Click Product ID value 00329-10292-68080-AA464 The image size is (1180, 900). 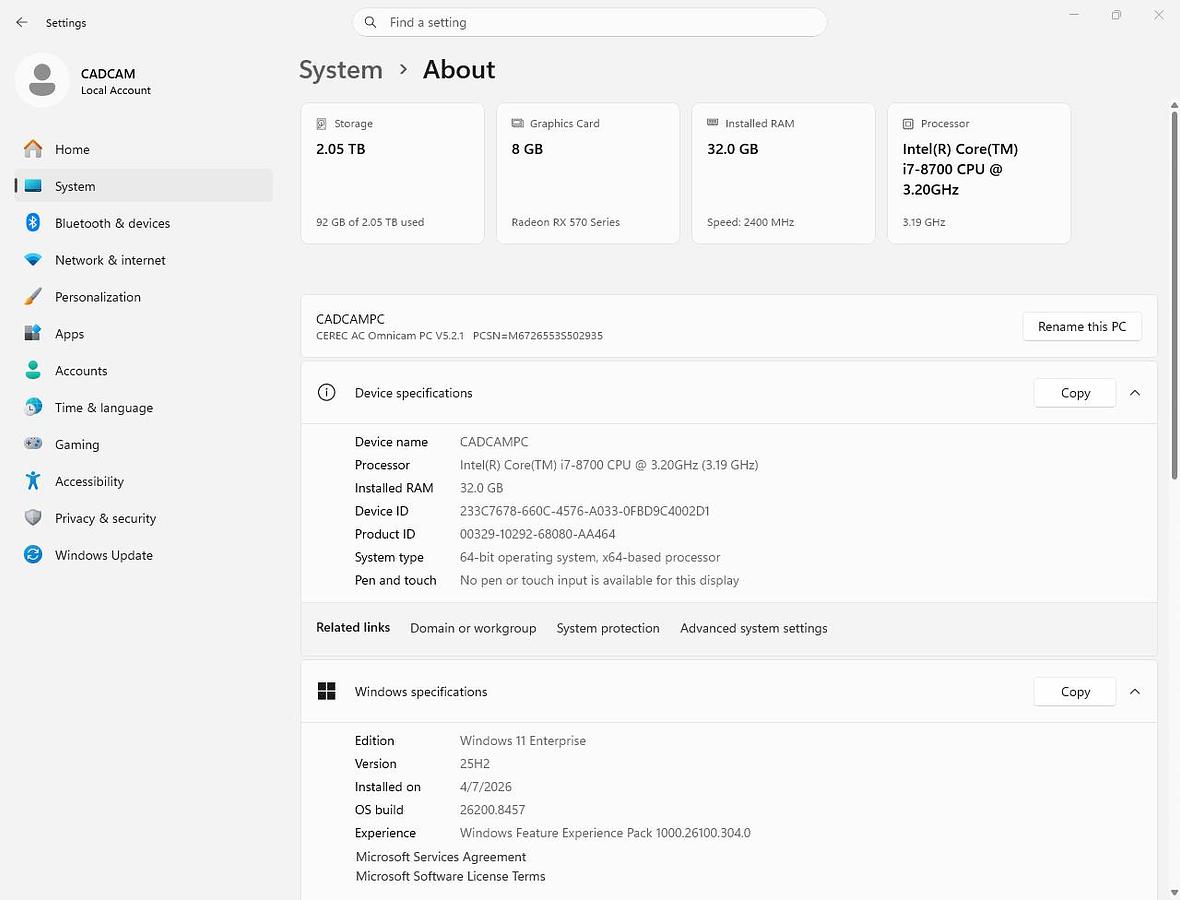[537, 534]
